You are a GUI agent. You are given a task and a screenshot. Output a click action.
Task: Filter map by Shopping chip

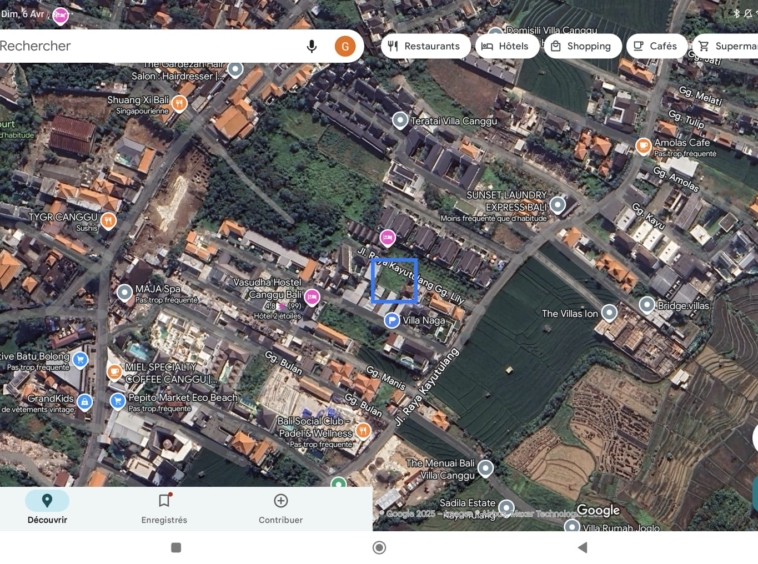click(581, 46)
